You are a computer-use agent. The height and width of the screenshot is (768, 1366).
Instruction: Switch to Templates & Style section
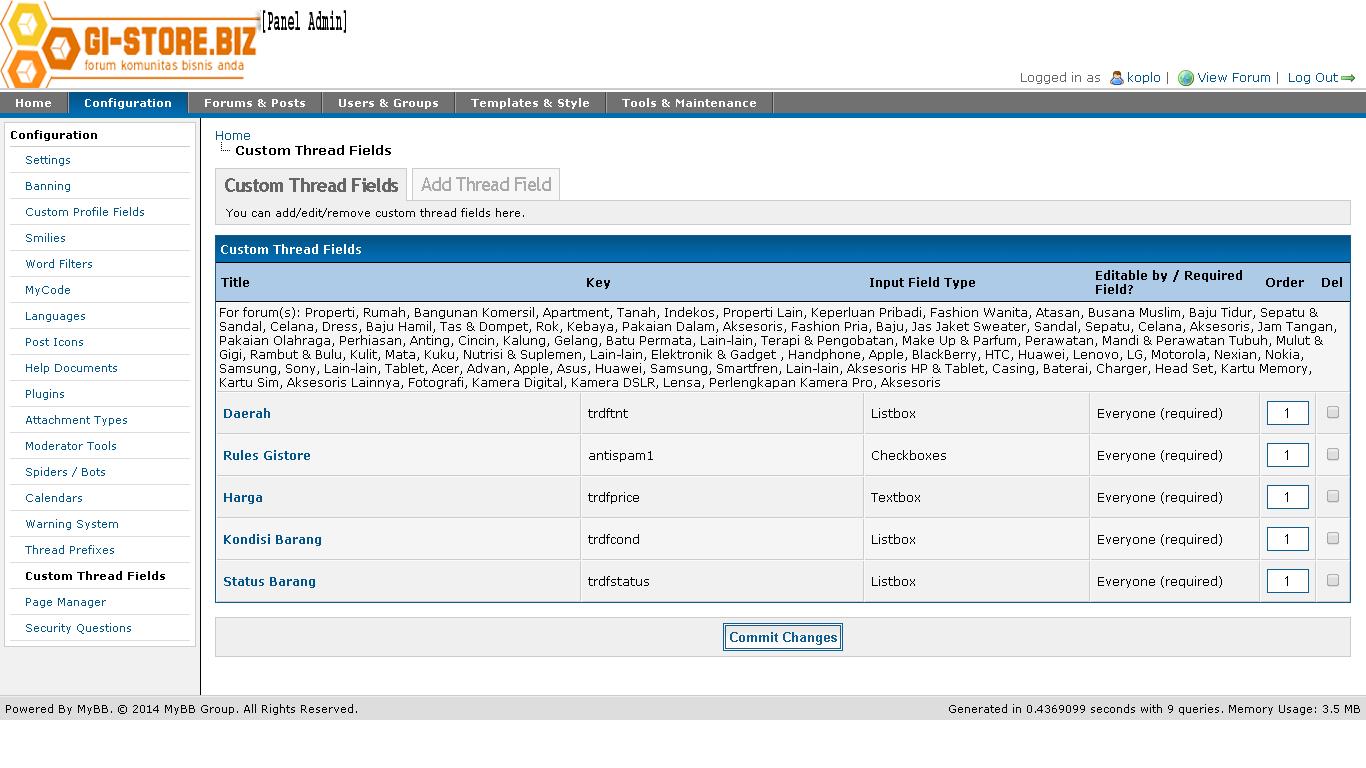(530, 103)
